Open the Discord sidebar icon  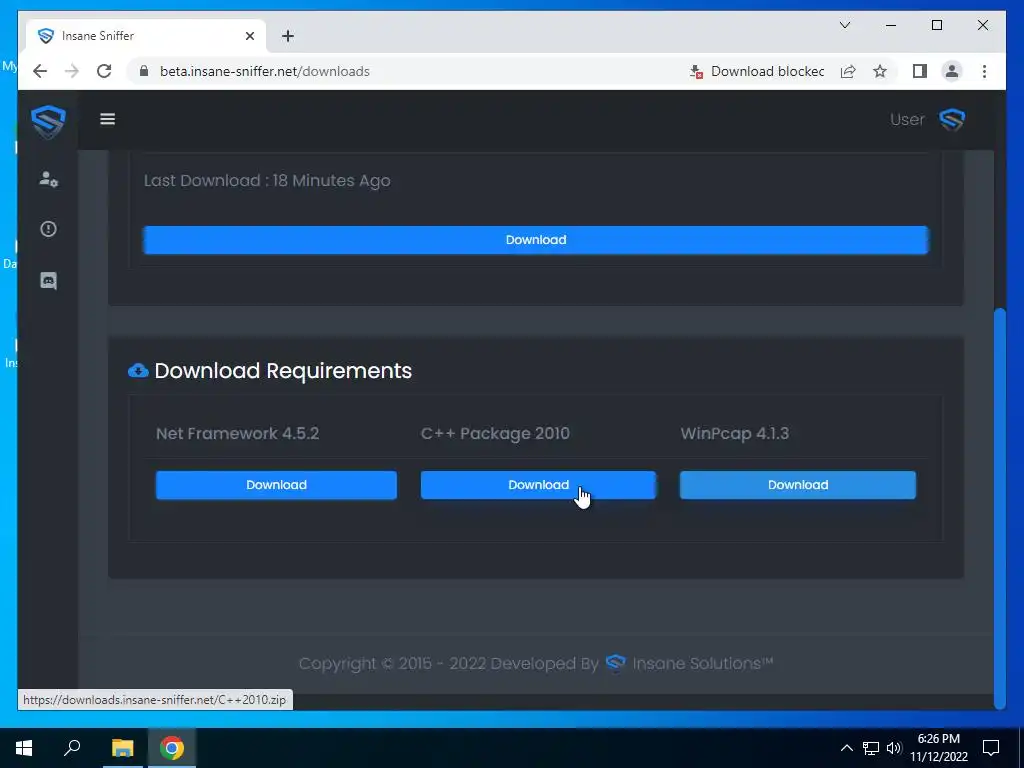point(48,281)
